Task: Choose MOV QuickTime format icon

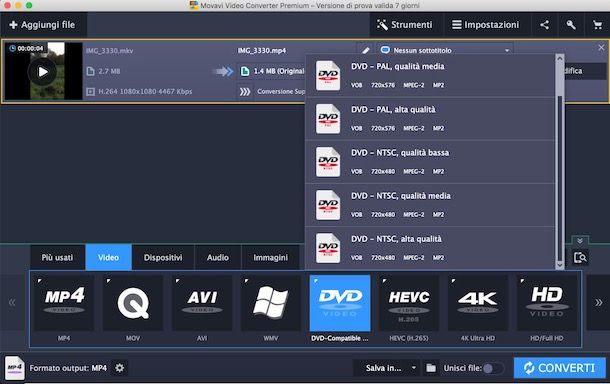Action: coord(133,303)
